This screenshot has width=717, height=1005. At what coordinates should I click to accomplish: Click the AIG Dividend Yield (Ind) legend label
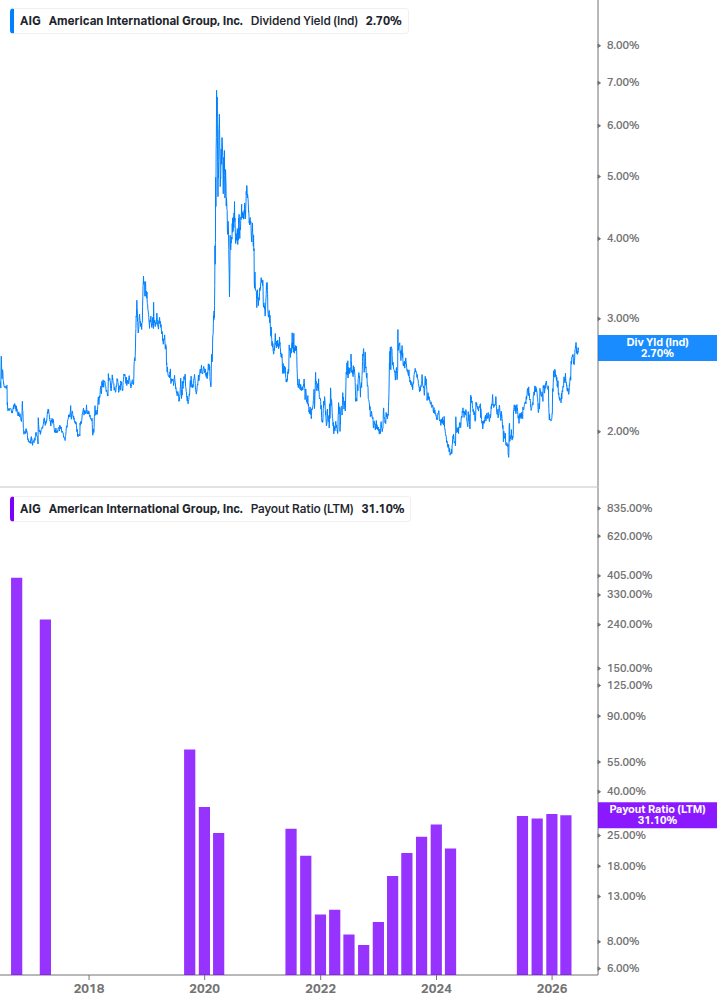[x=210, y=21]
